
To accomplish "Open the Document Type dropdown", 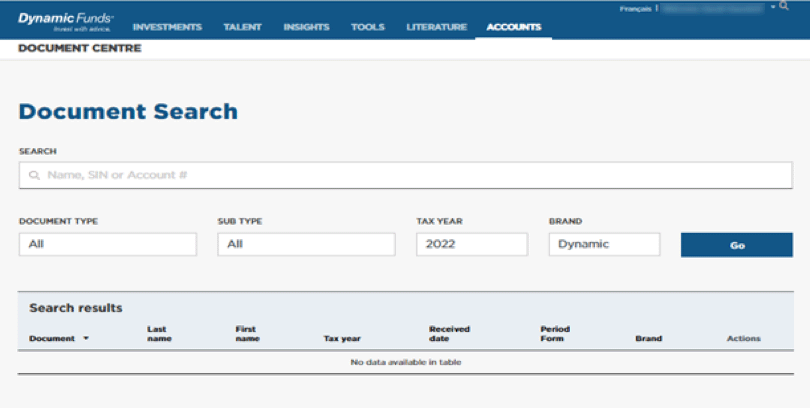I will point(108,244).
